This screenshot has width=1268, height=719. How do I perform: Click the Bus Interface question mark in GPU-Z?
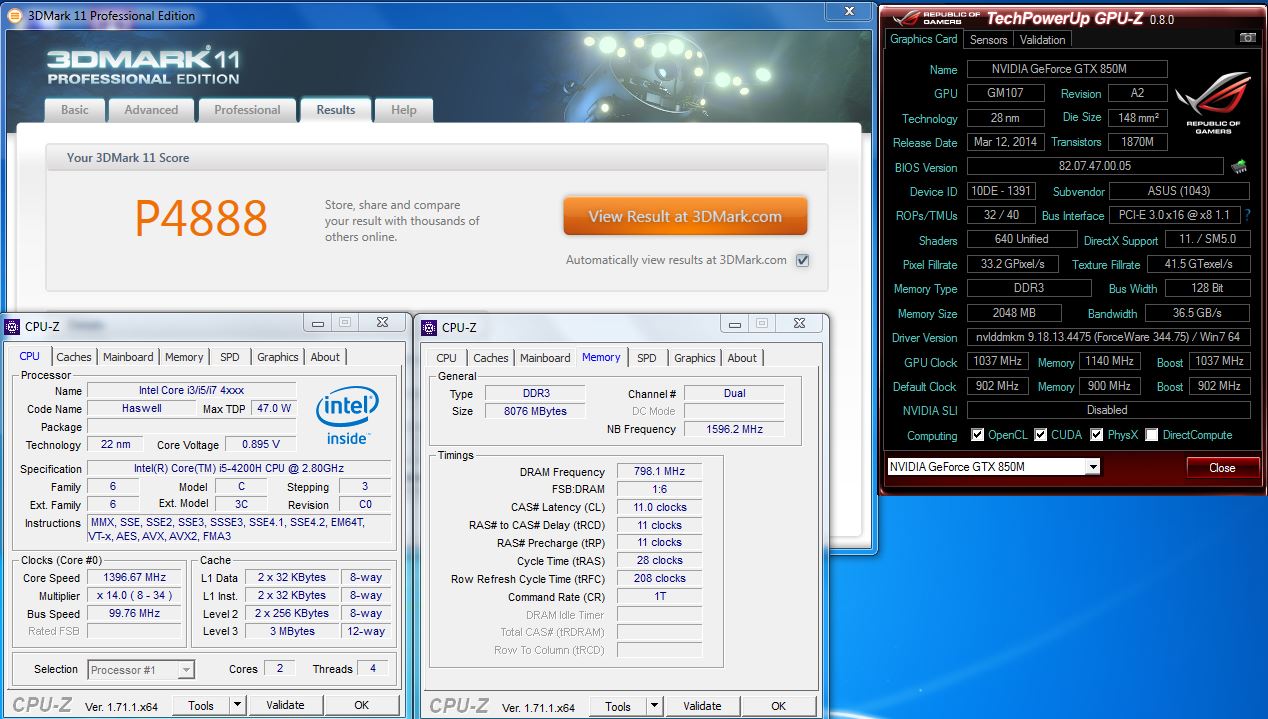[1247, 216]
